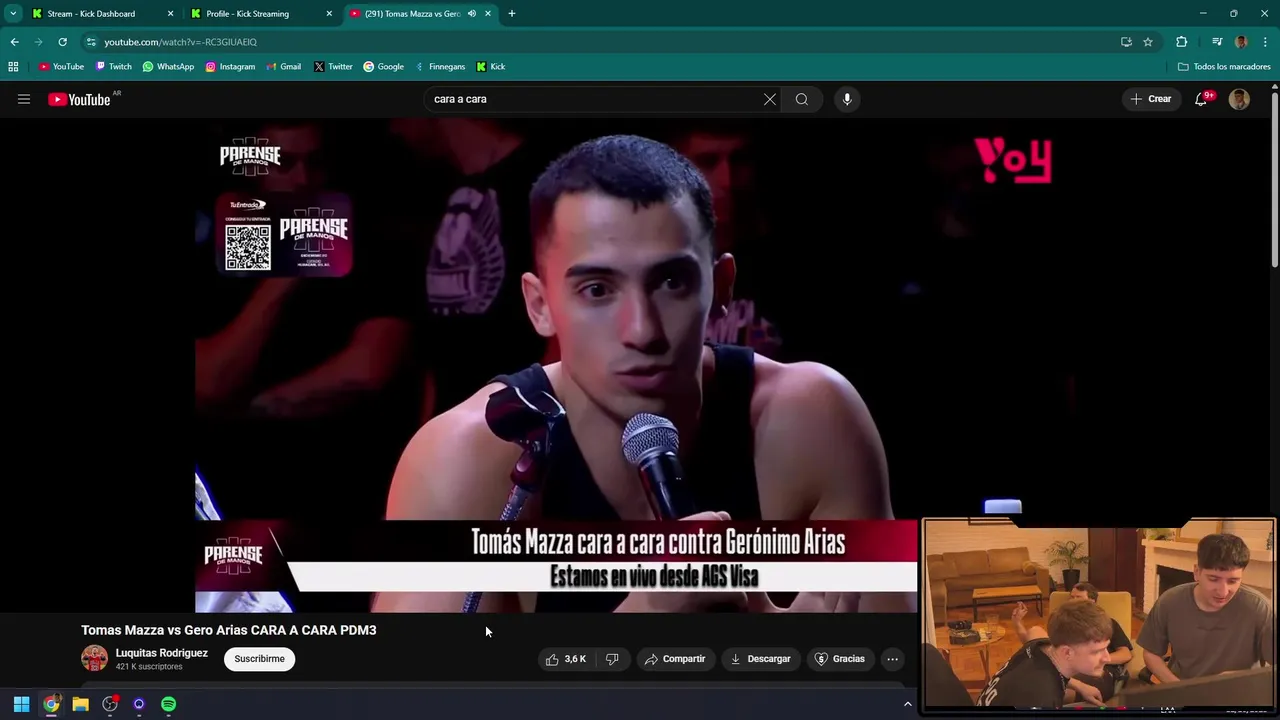Open the Gmail bookmark
1280x720 pixels.
click(283, 66)
